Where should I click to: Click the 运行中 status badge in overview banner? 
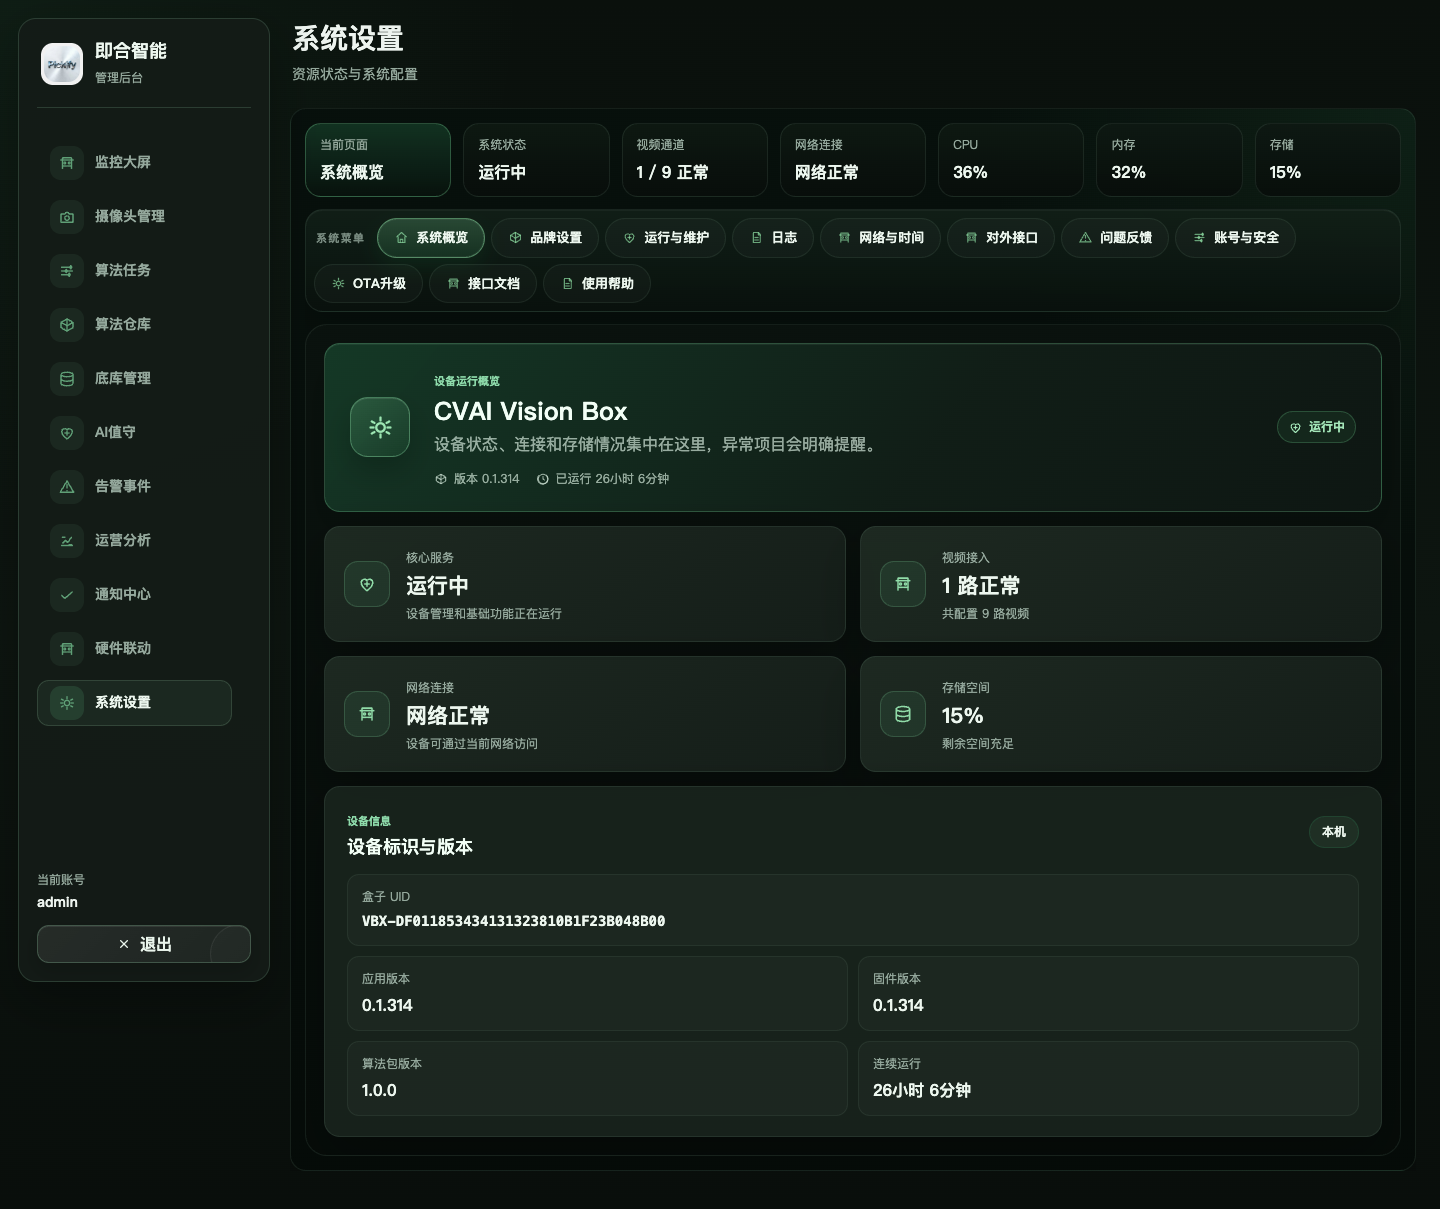(1316, 427)
